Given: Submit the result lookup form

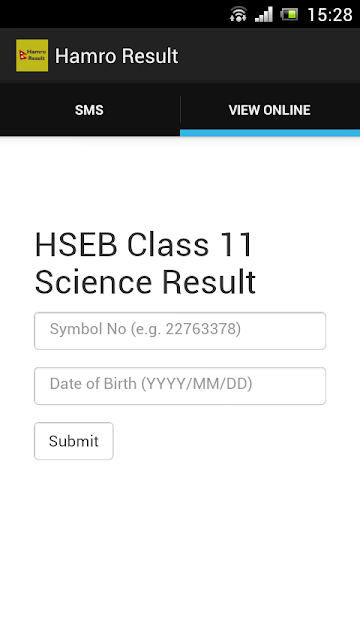Looking at the screenshot, I should (x=74, y=441).
